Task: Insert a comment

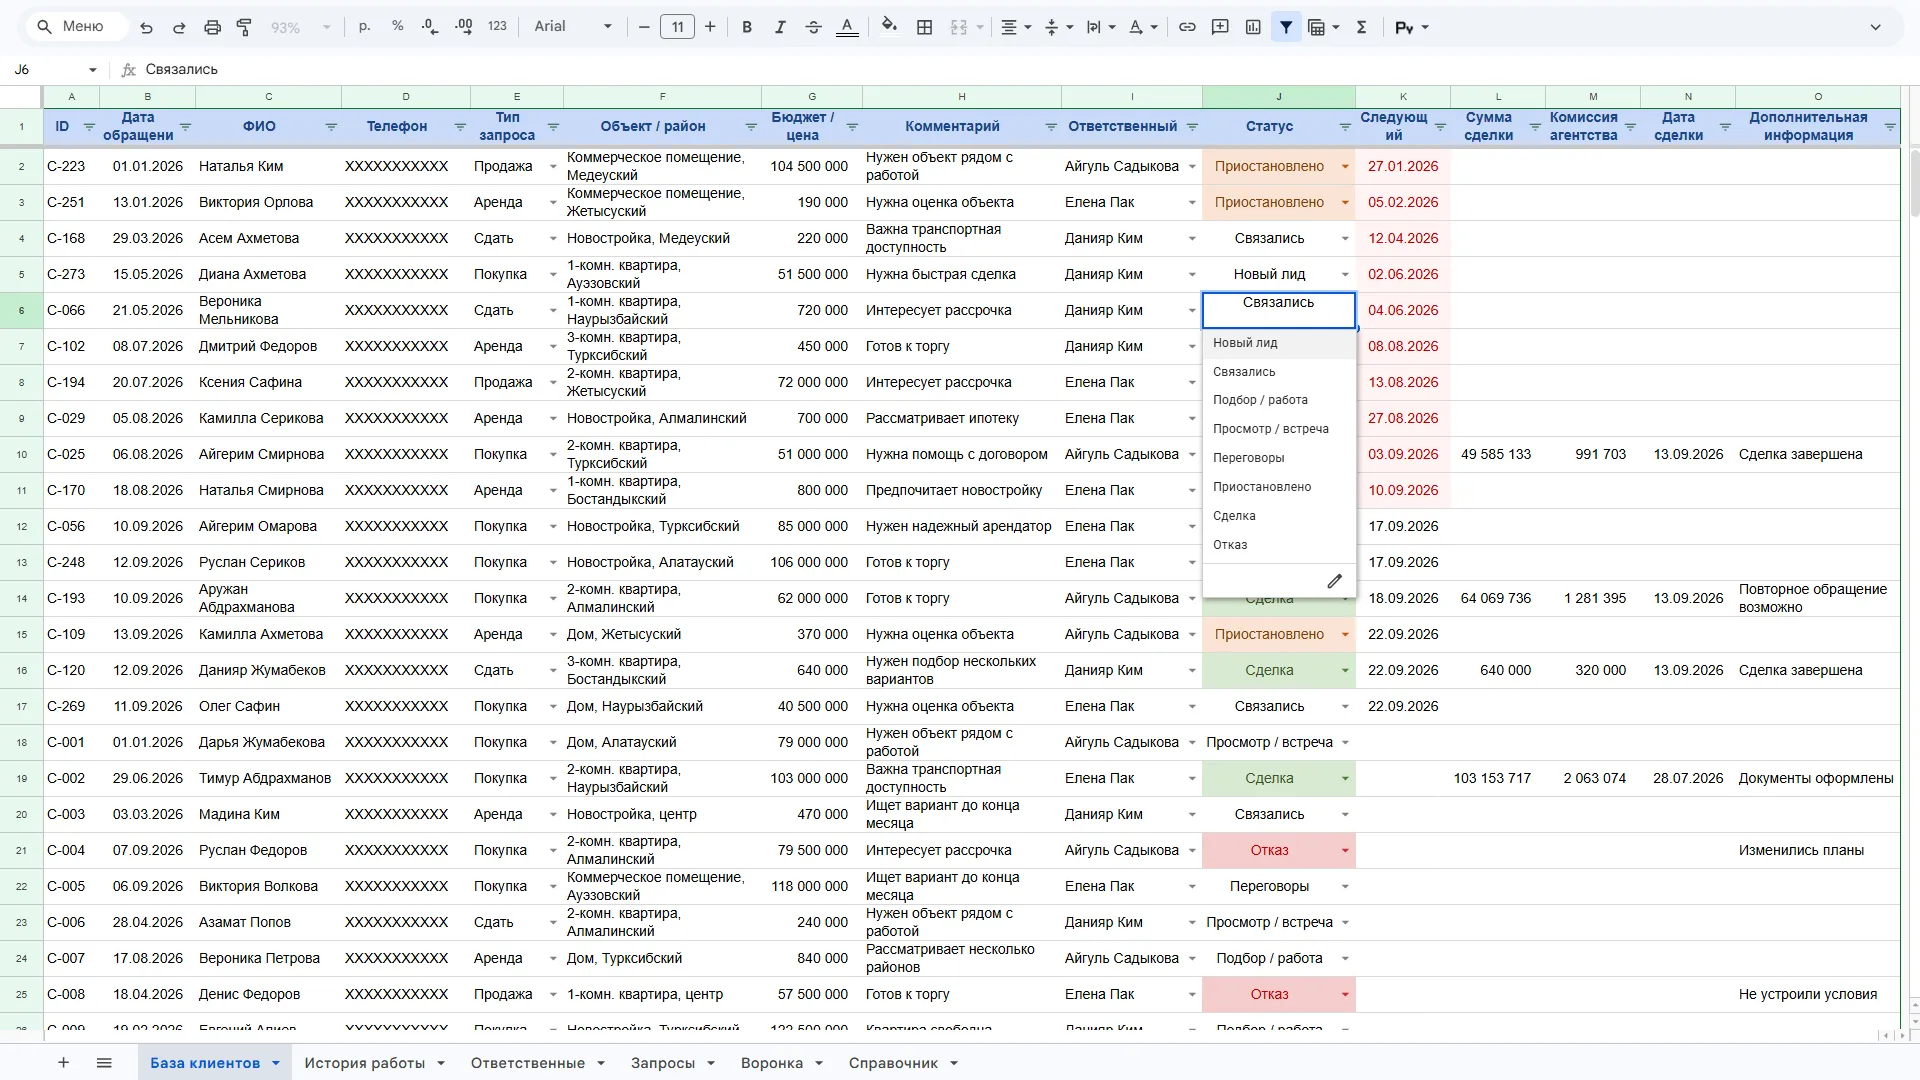Action: pos(1220,27)
